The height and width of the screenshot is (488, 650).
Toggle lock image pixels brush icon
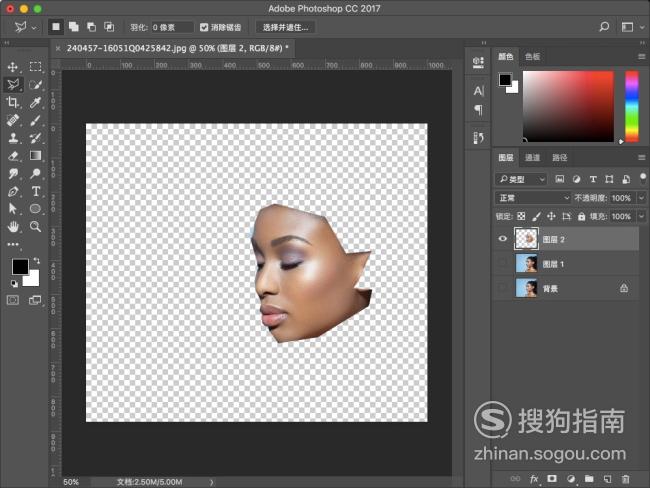(536, 216)
